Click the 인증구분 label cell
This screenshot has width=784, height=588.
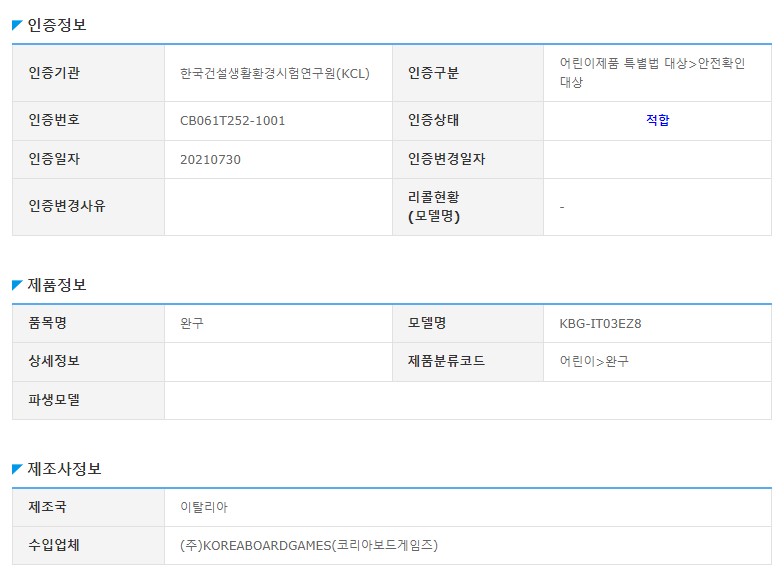[468, 74]
